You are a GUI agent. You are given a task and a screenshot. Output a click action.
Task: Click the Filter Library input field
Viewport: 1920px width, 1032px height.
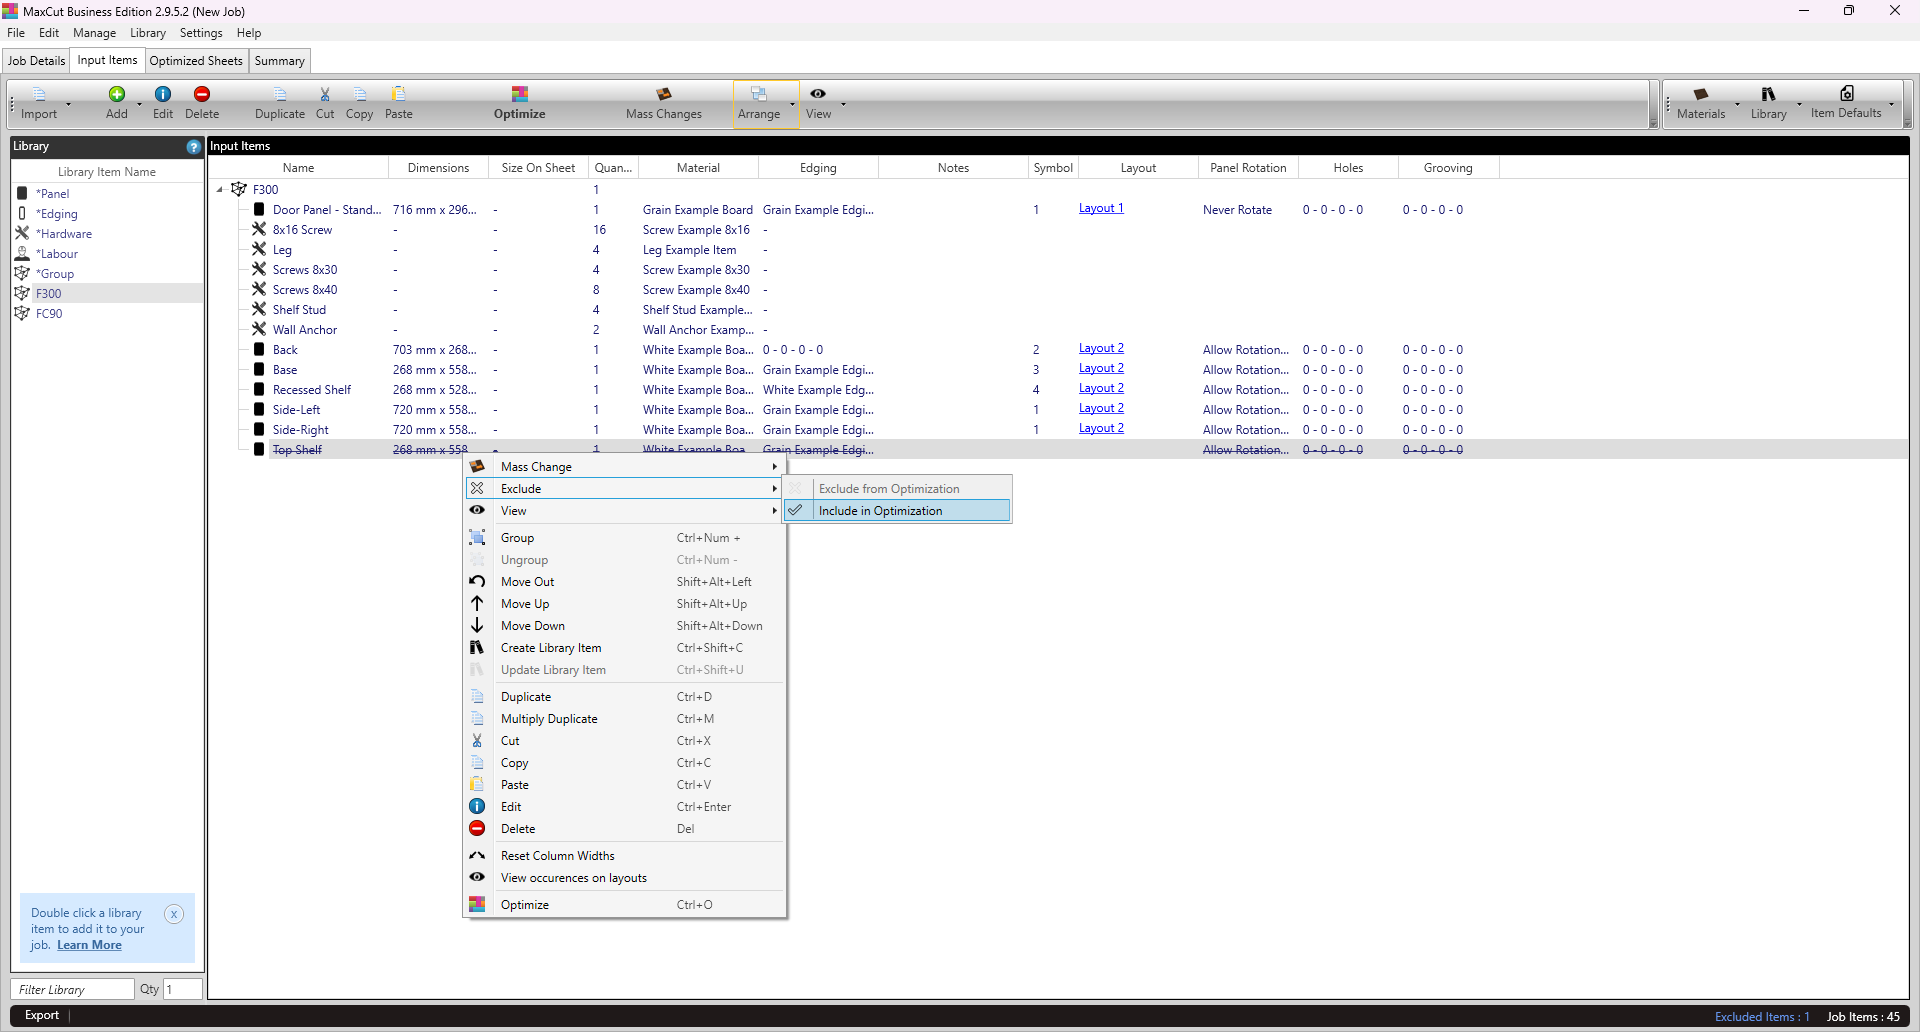[73, 989]
